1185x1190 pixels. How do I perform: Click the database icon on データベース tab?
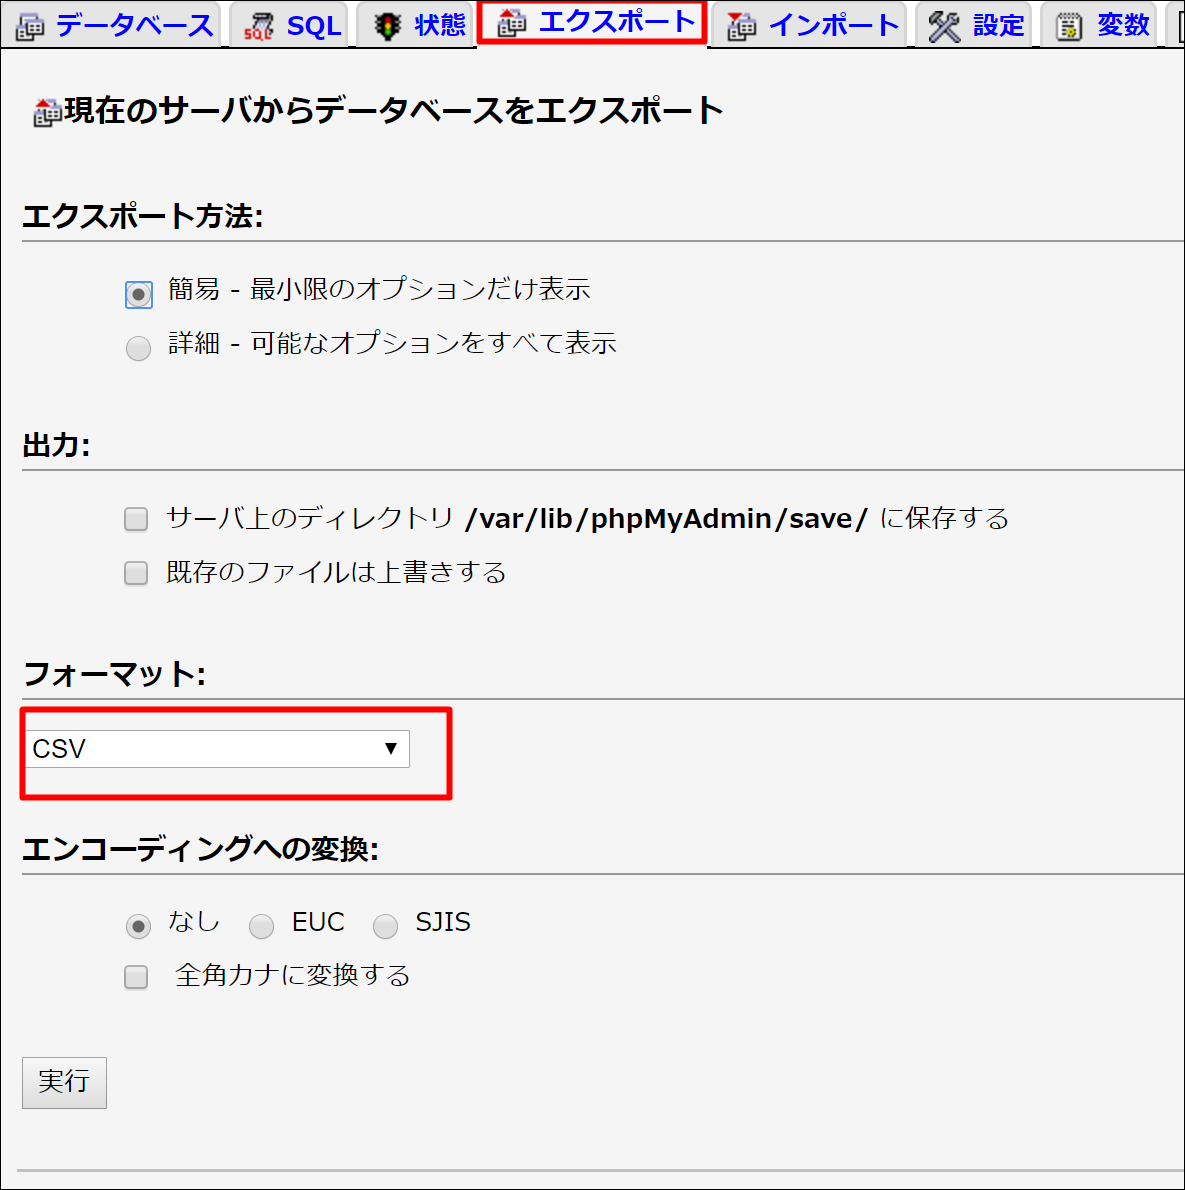coord(30,27)
